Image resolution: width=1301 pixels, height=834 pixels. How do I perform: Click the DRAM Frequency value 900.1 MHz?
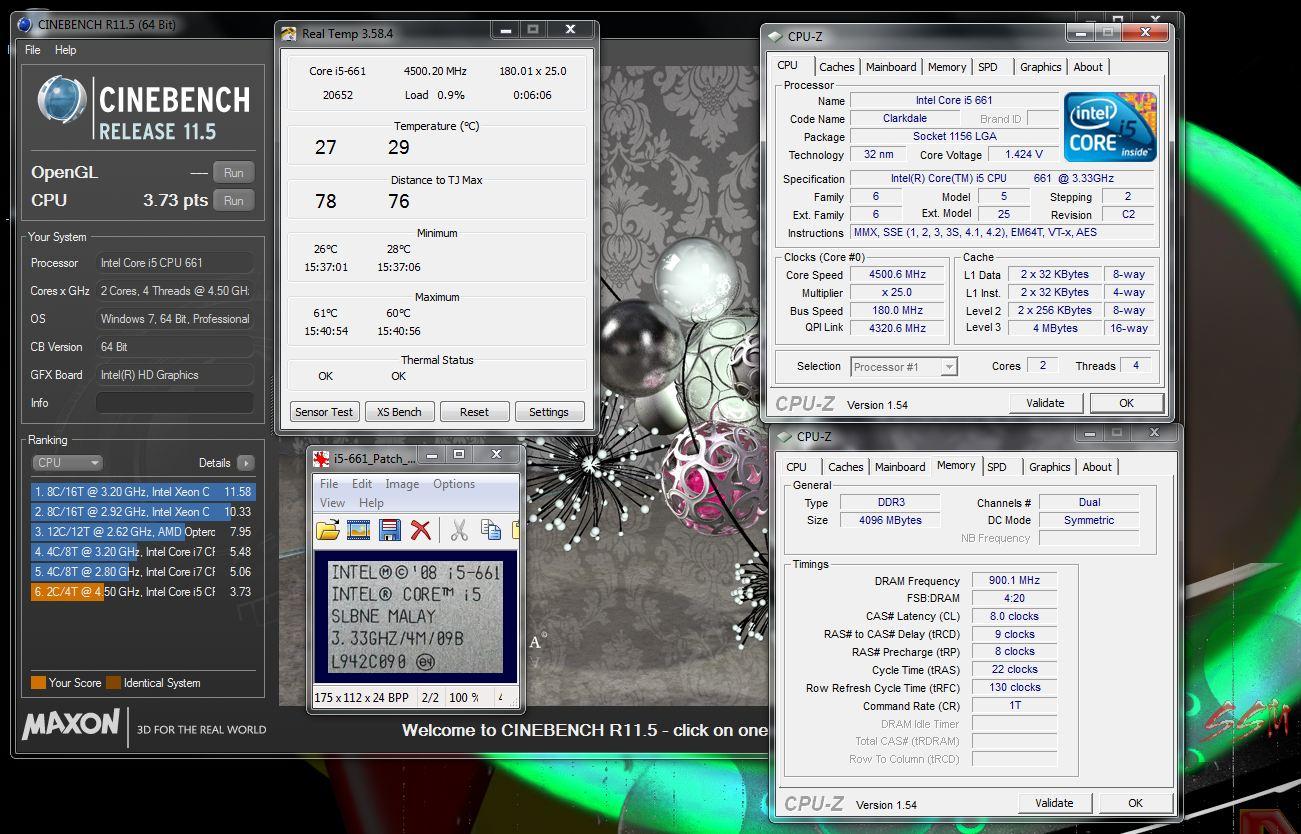[1013, 580]
